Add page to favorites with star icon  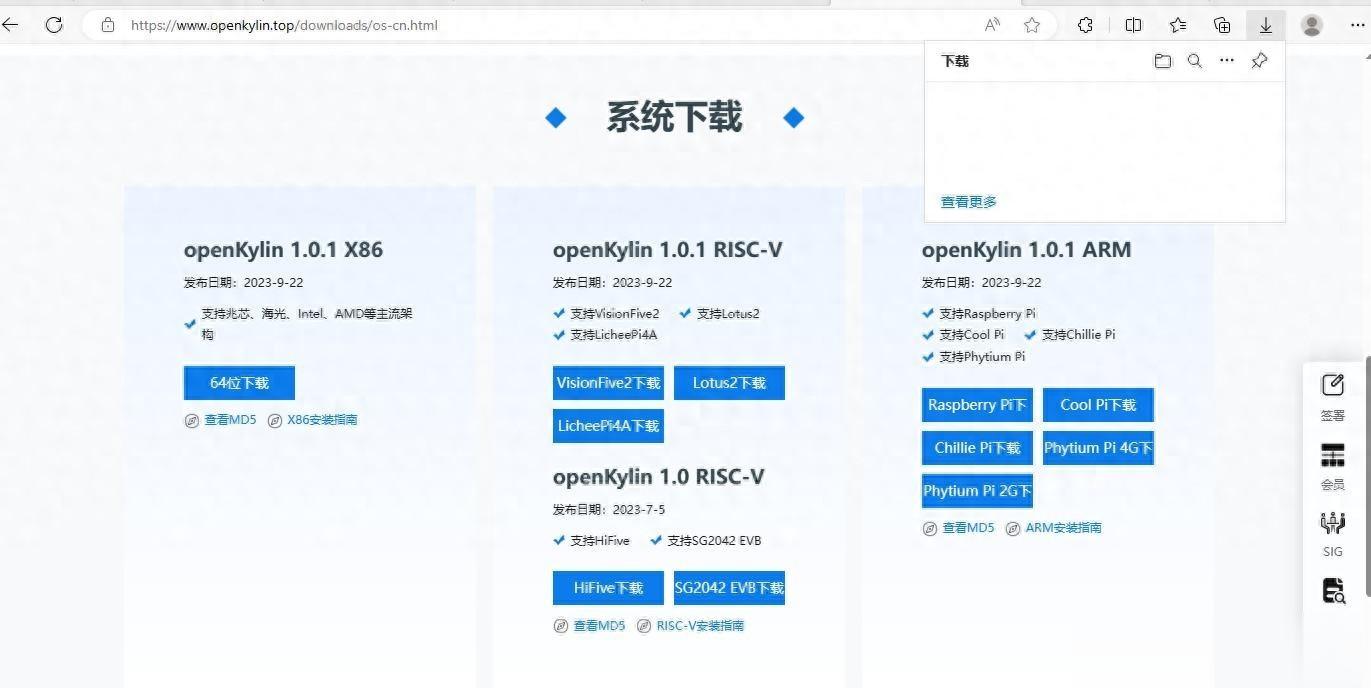coord(1032,25)
